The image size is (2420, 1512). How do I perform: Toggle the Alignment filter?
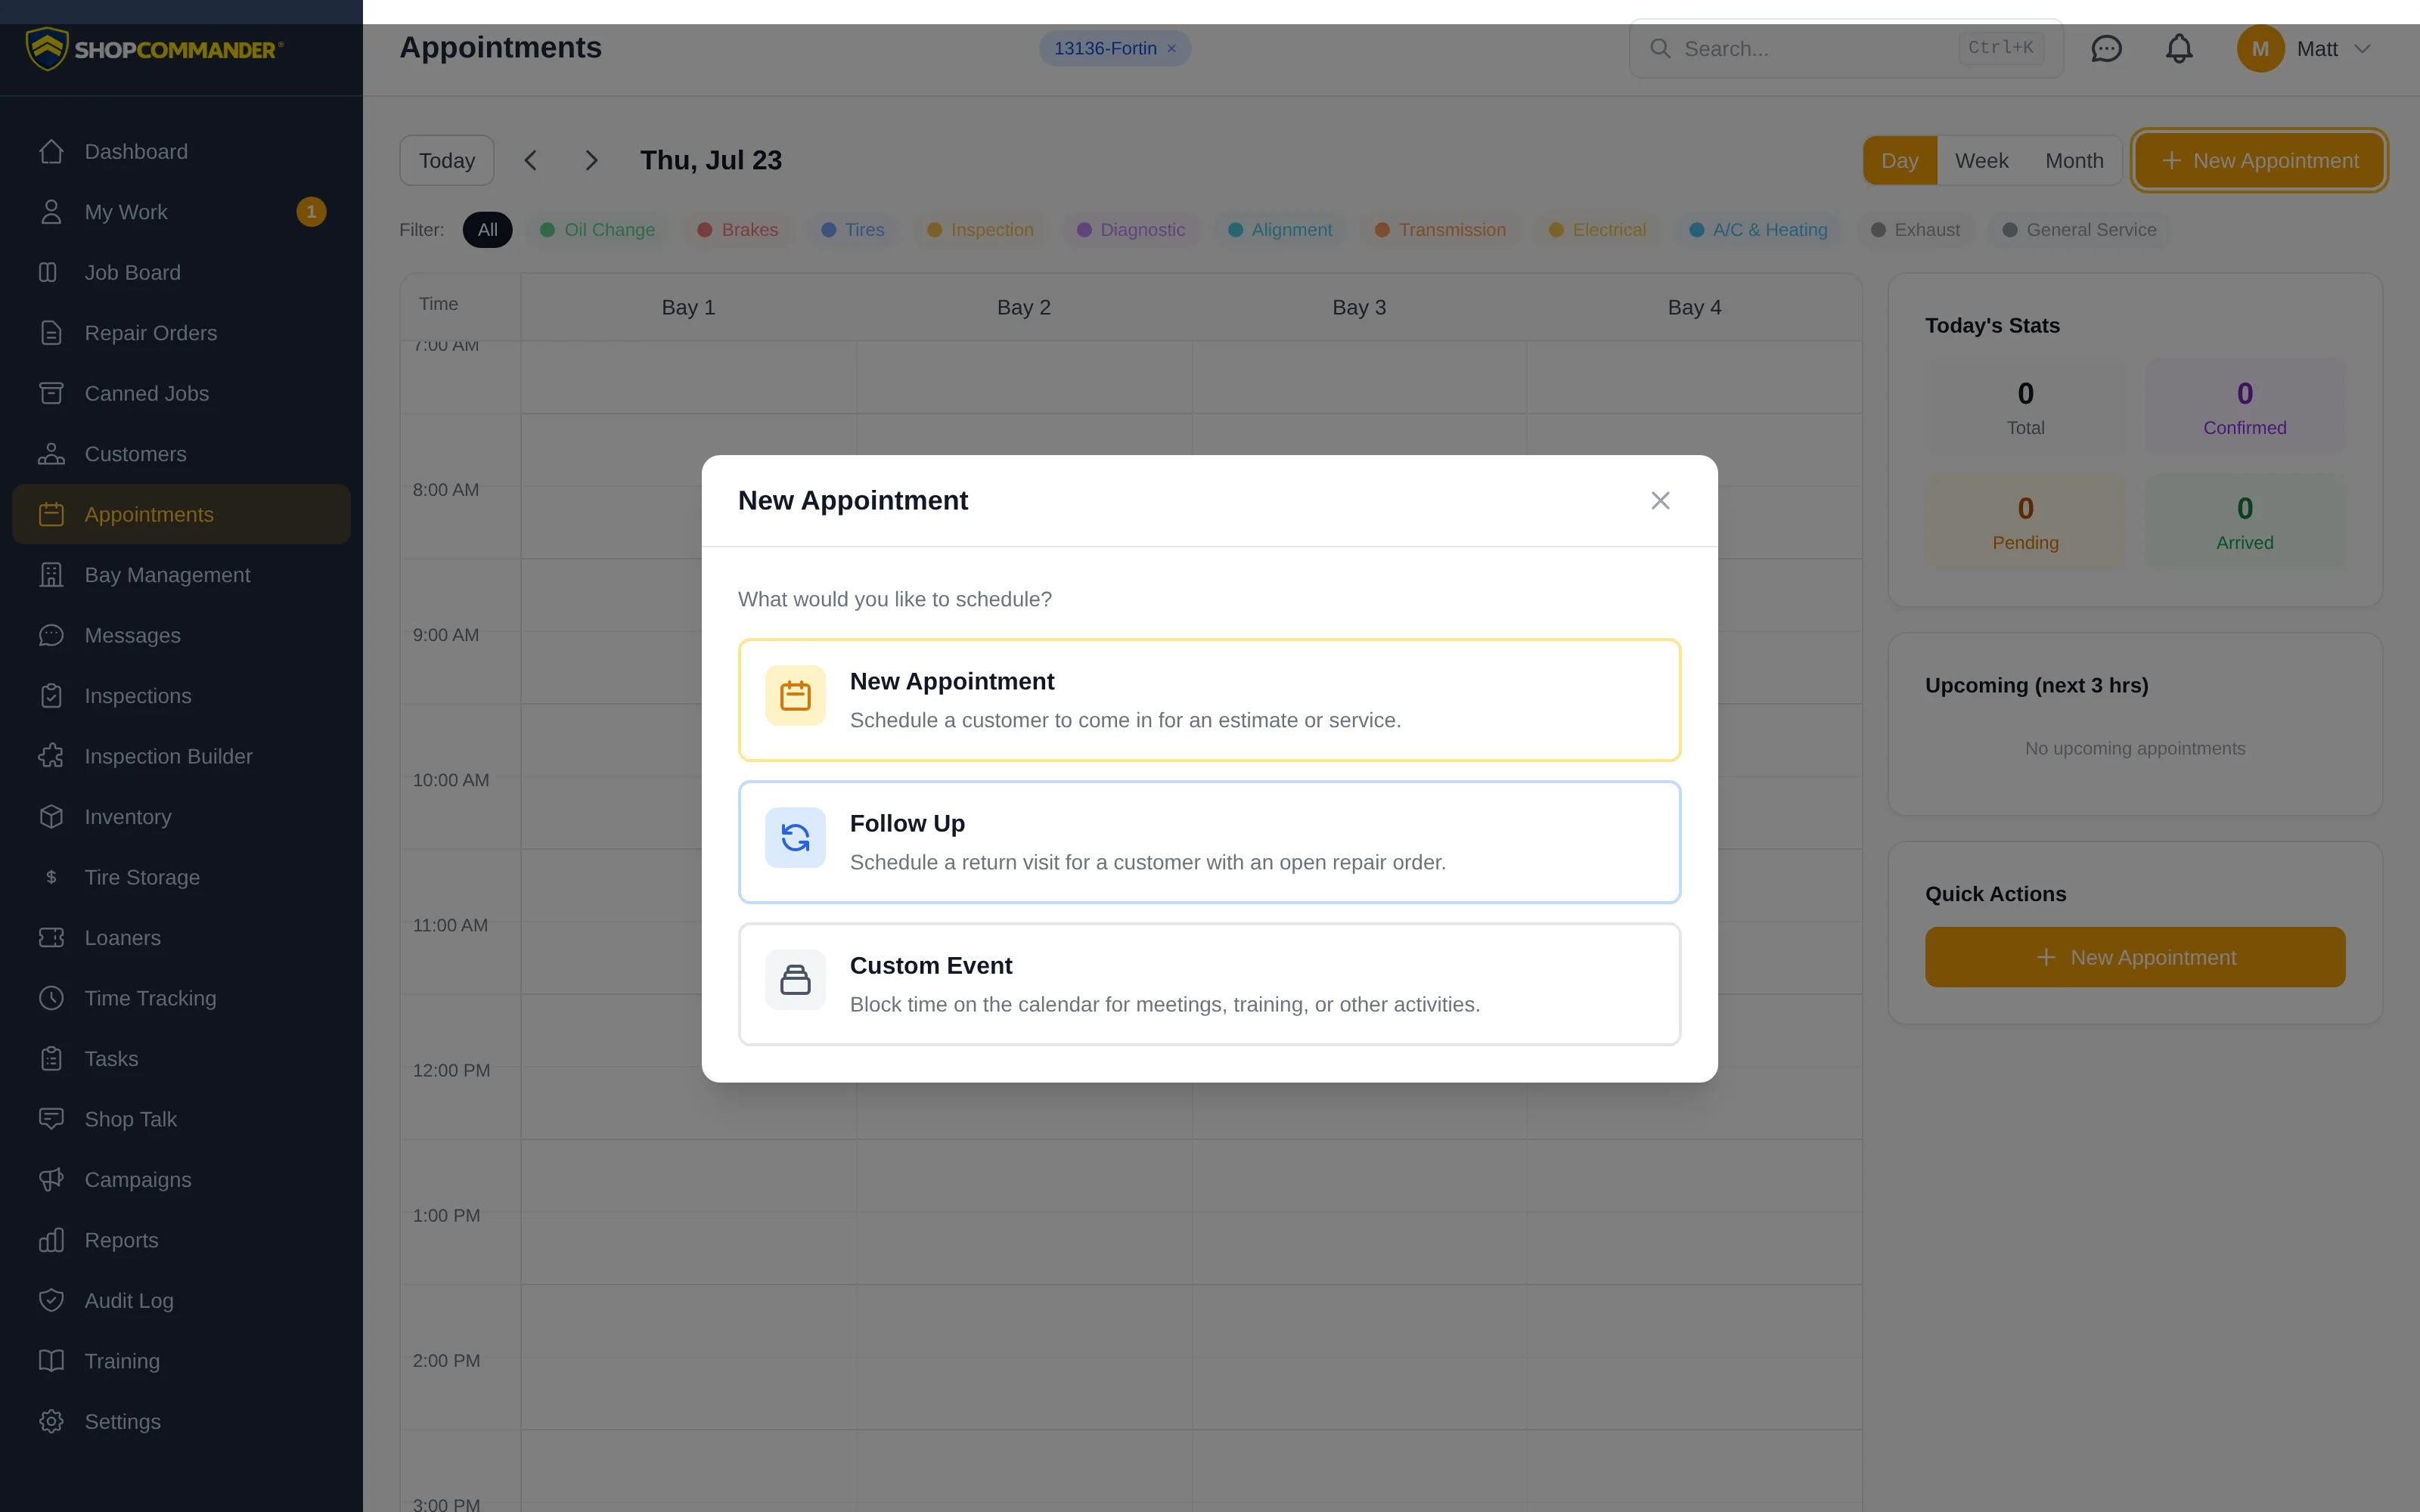(x=1280, y=230)
